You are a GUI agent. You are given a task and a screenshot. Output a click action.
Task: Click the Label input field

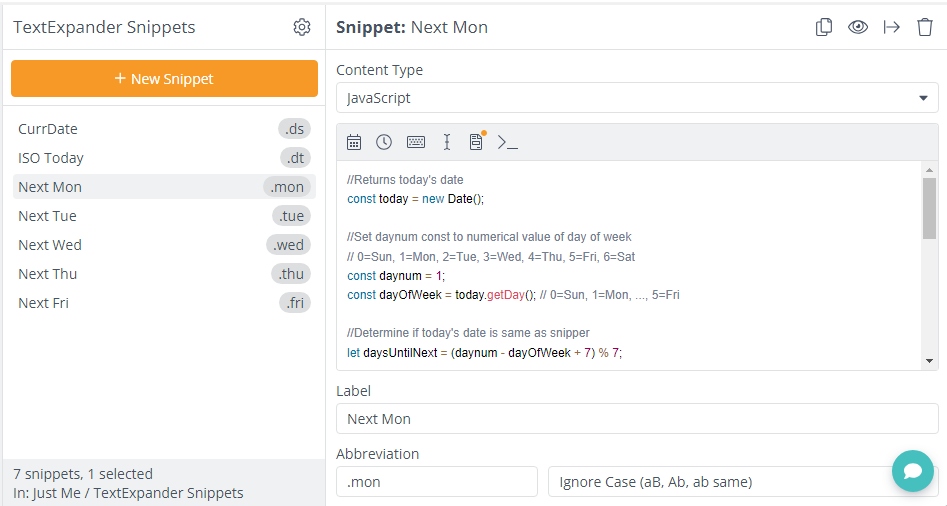(637, 419)
